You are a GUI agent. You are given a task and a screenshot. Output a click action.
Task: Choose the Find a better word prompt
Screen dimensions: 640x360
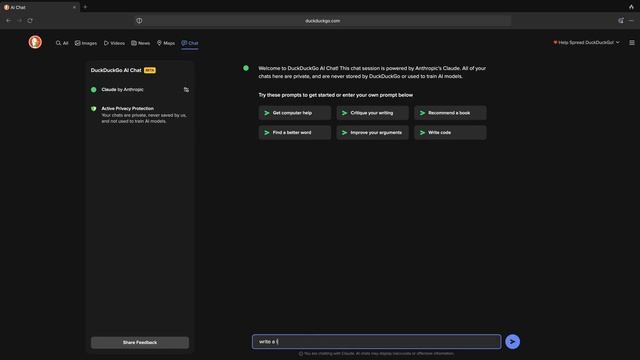(295, 133)
